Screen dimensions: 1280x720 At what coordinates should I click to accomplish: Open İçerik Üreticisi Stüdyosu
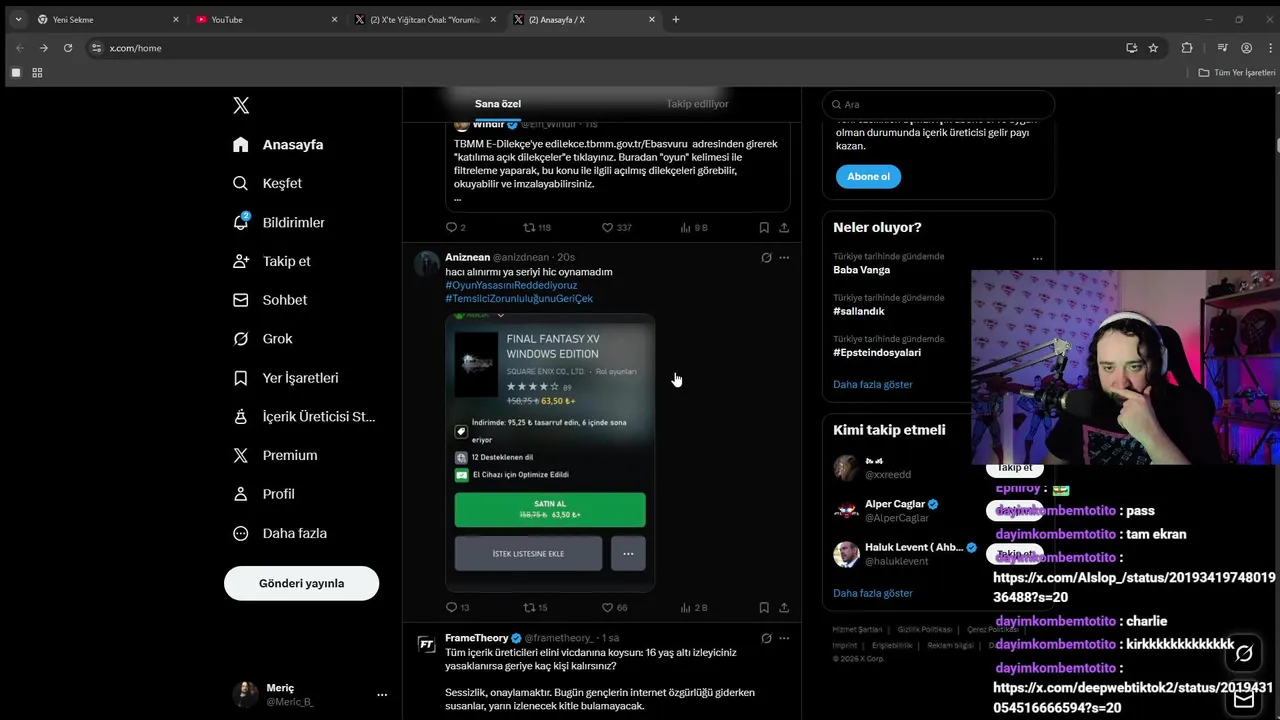(303, 416)
